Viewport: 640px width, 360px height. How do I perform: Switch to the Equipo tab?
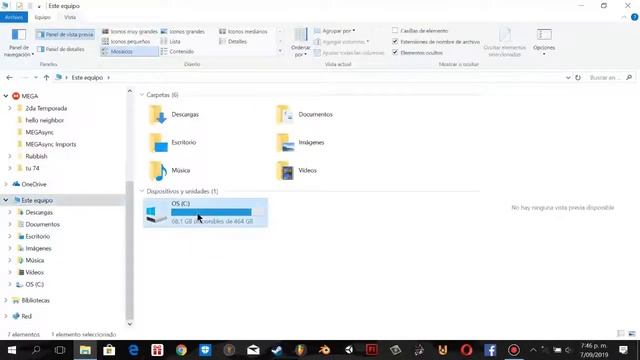click(x=42, y=17)
